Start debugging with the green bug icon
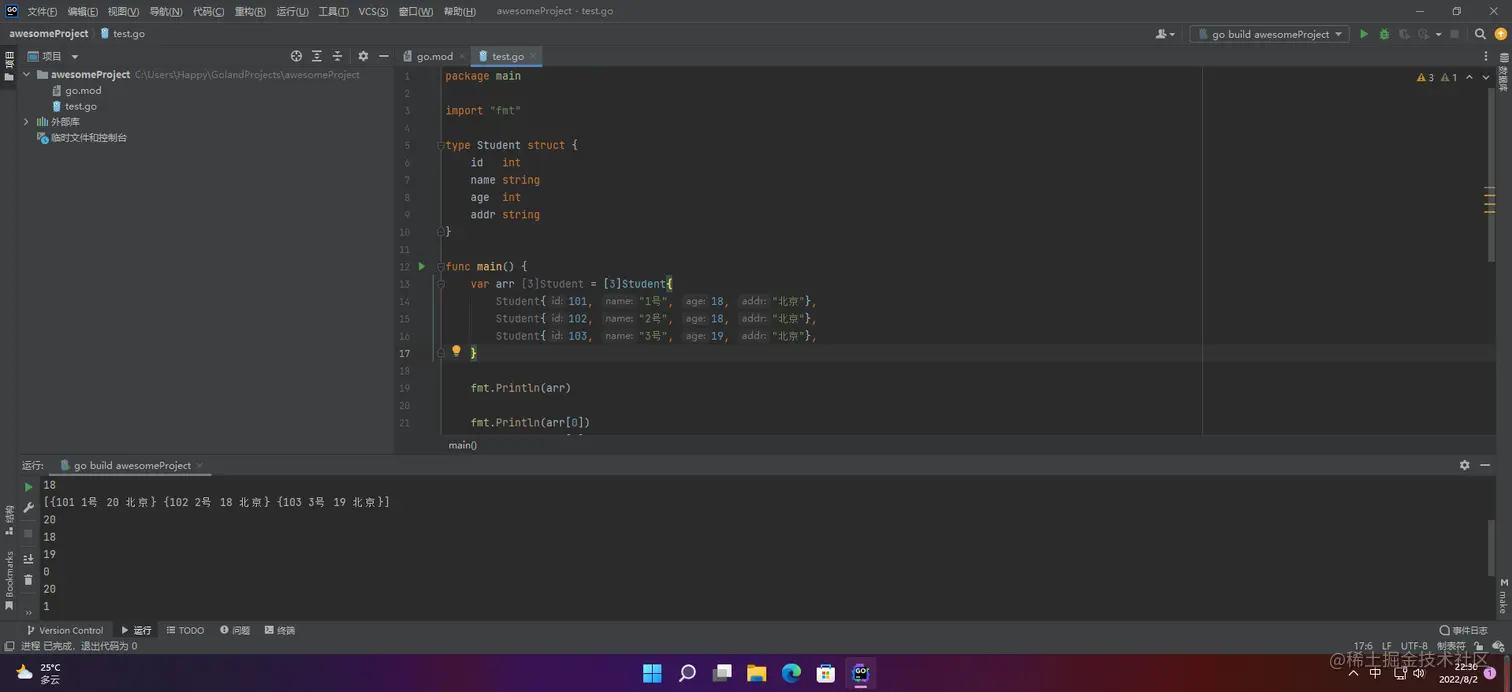This screenshot has height=692, width=1512. 1384,34
